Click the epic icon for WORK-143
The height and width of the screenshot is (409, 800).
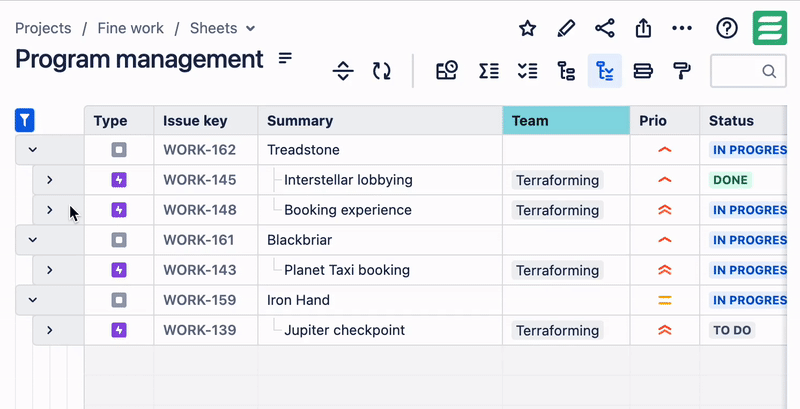(119, 270)
